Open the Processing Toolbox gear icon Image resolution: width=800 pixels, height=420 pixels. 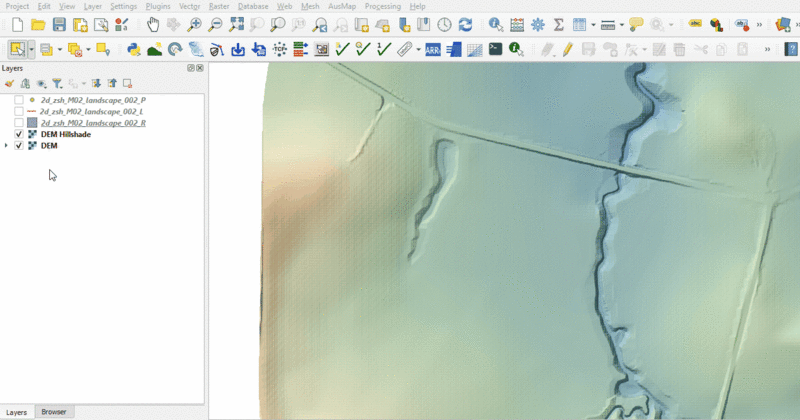pos(538,25)
